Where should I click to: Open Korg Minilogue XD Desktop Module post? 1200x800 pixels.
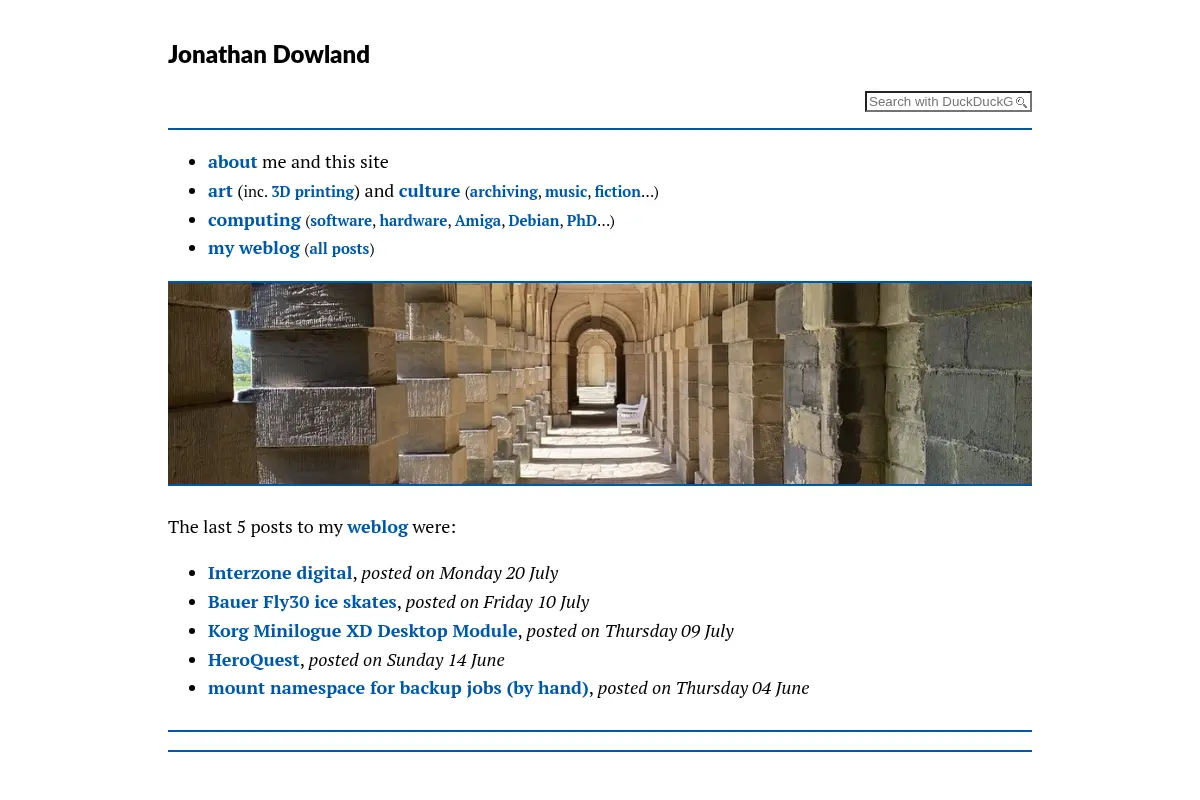(363, 631)
